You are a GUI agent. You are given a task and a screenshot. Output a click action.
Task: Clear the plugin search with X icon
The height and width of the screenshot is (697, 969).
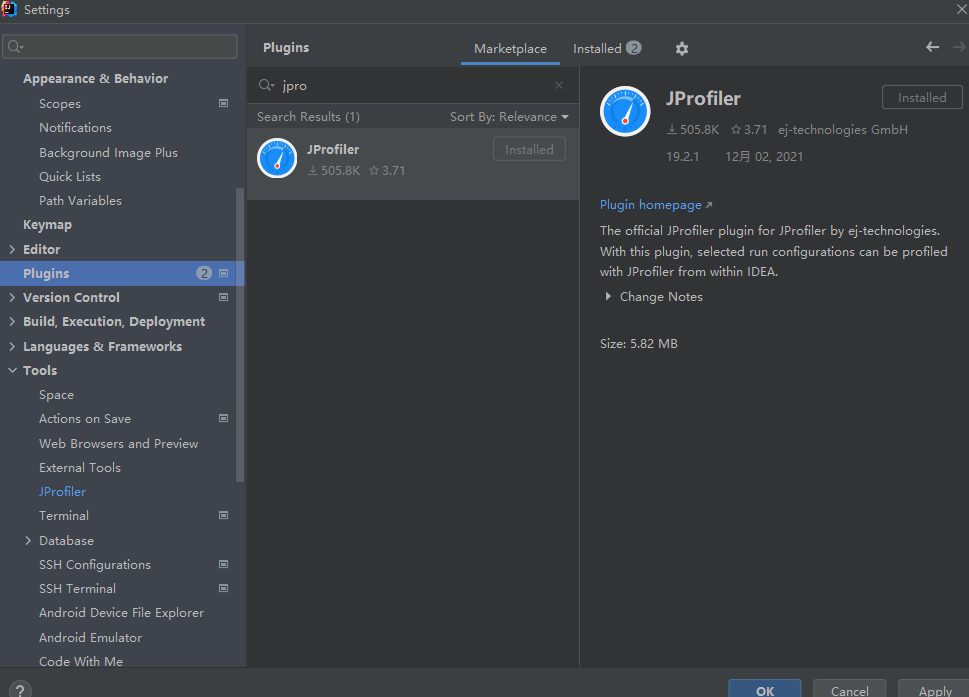click(559, 85)
